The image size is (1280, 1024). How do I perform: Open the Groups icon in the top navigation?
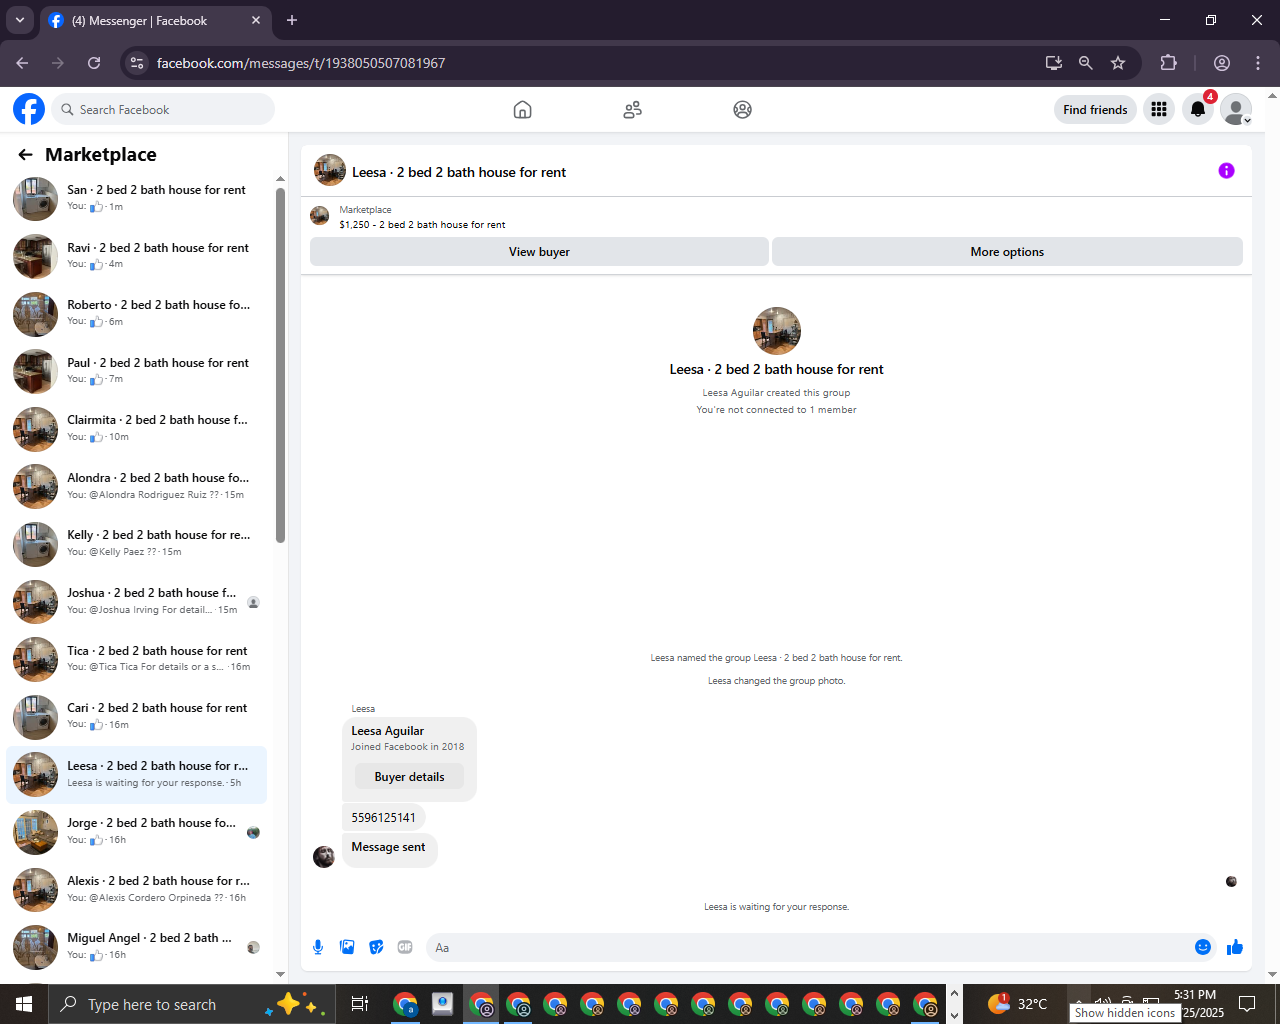click(742, 110)
